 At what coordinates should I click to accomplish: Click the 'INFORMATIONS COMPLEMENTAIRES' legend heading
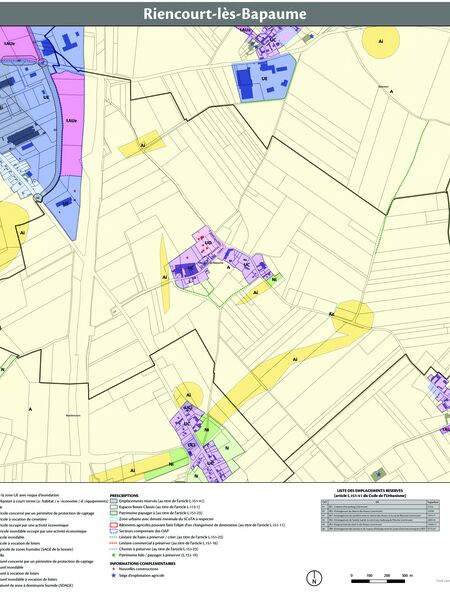143,563
